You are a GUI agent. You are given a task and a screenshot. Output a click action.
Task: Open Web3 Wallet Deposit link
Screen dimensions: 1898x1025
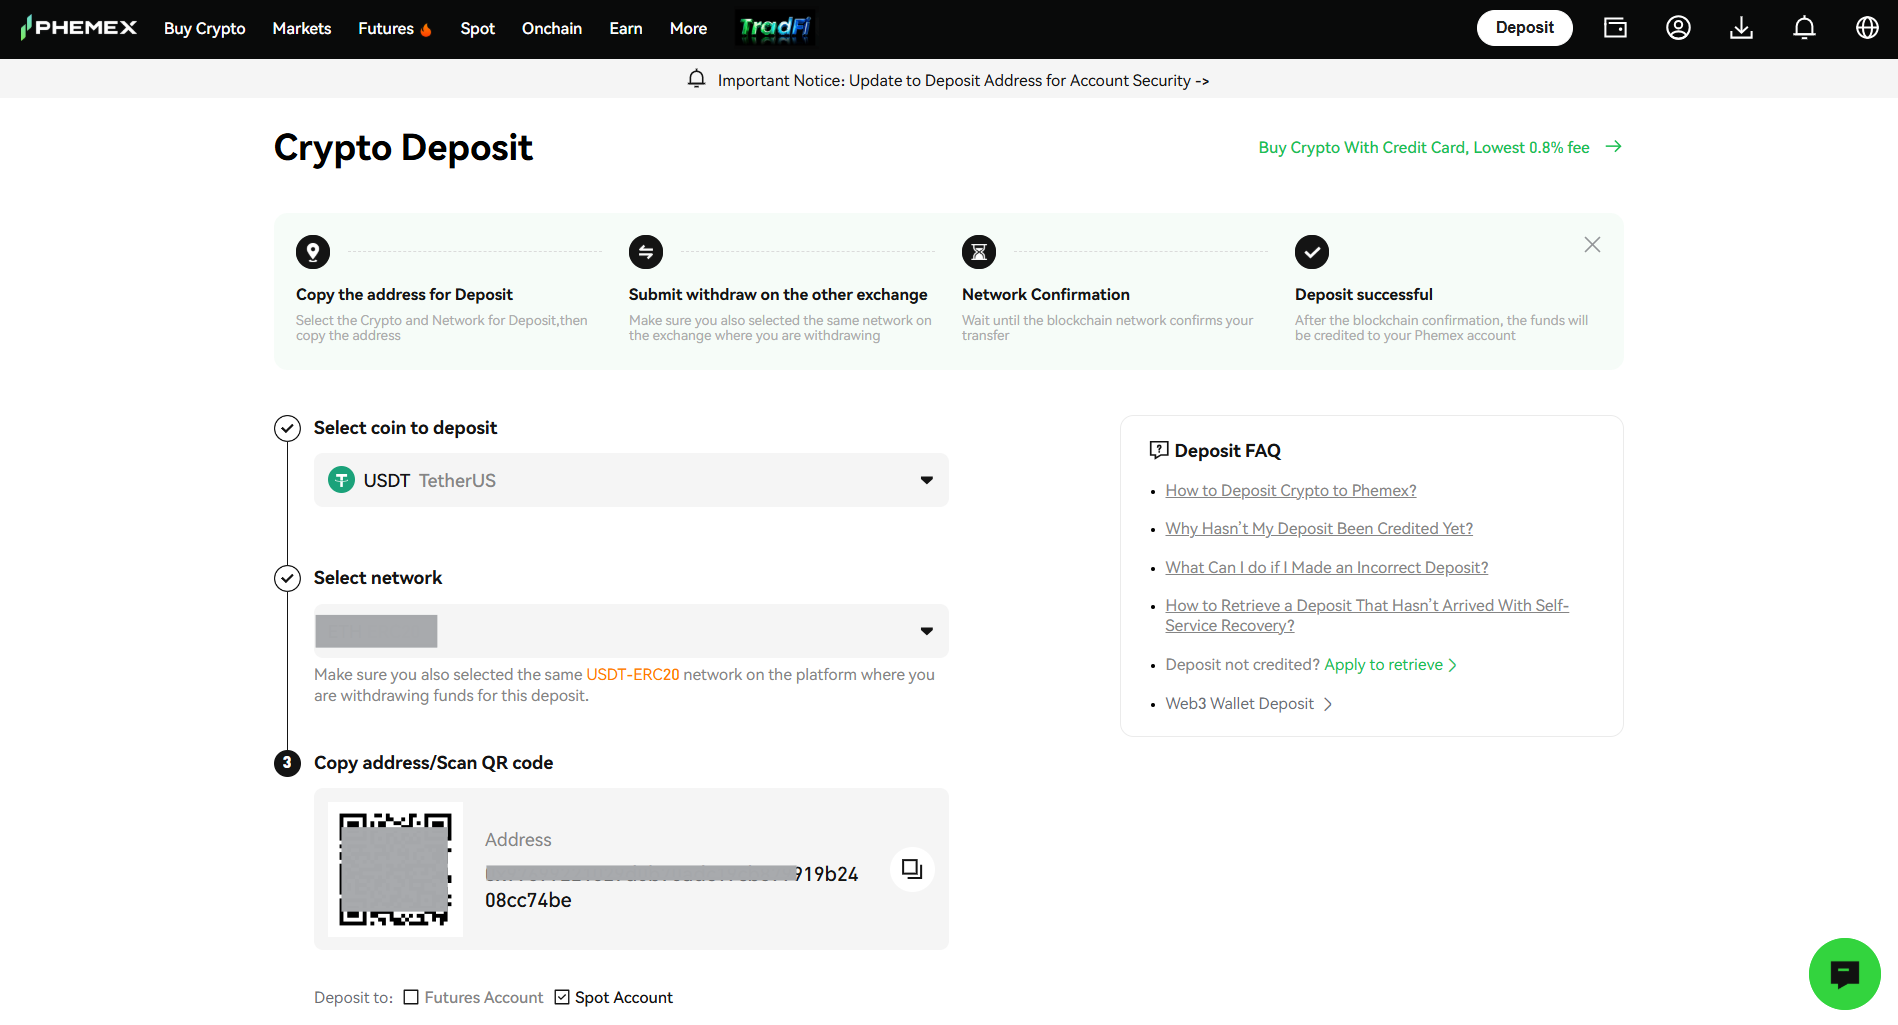(1240, 704)
